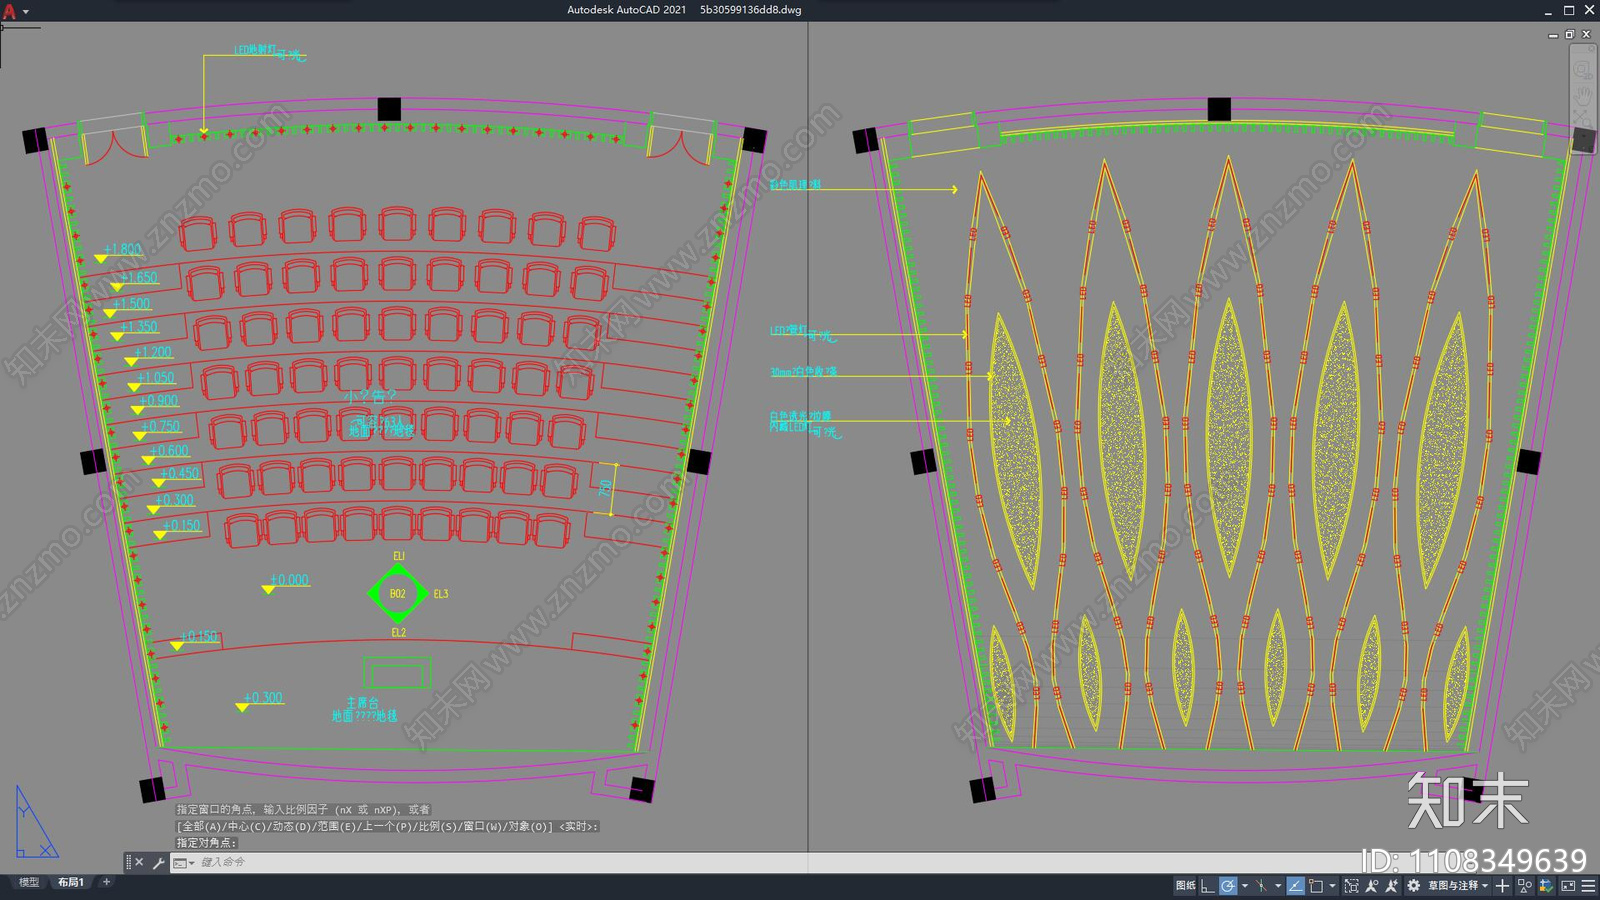
Task: Close the drawing viewport window
Action: [1586, 35]
